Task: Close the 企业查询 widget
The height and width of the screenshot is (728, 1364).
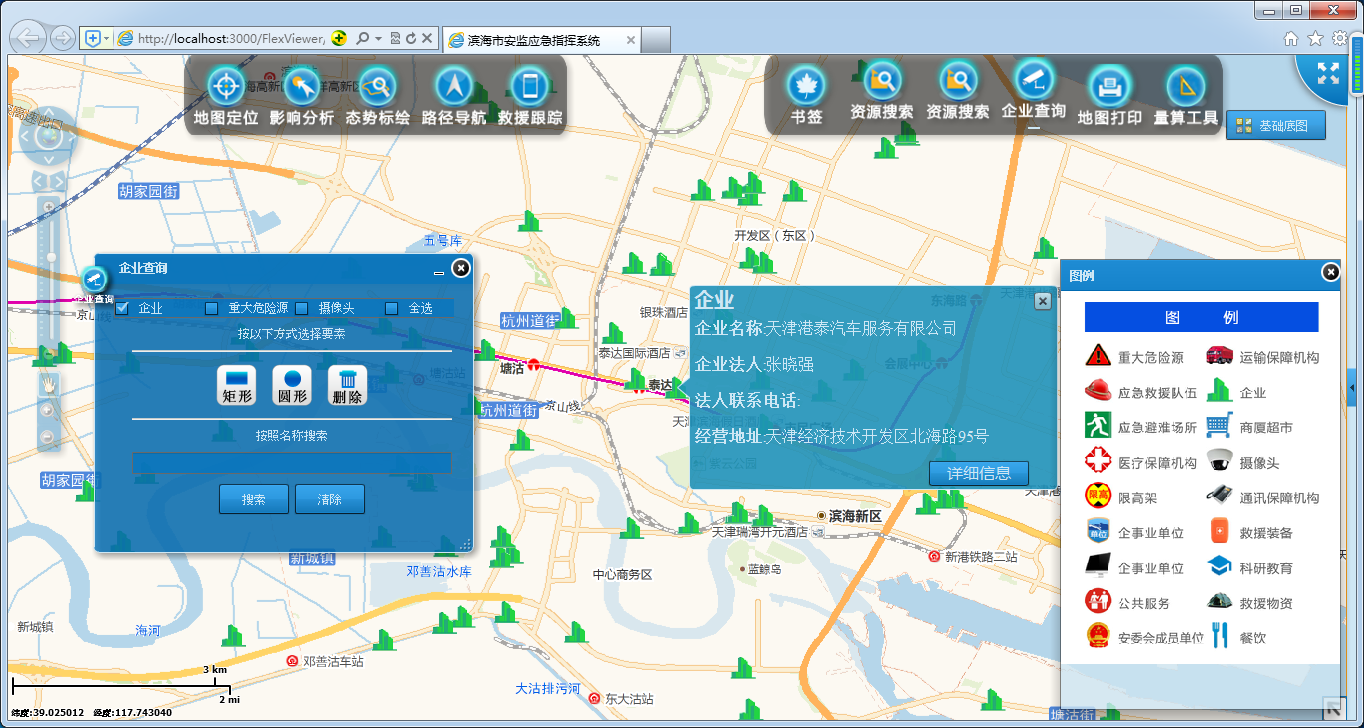Action: pos(460,268)
